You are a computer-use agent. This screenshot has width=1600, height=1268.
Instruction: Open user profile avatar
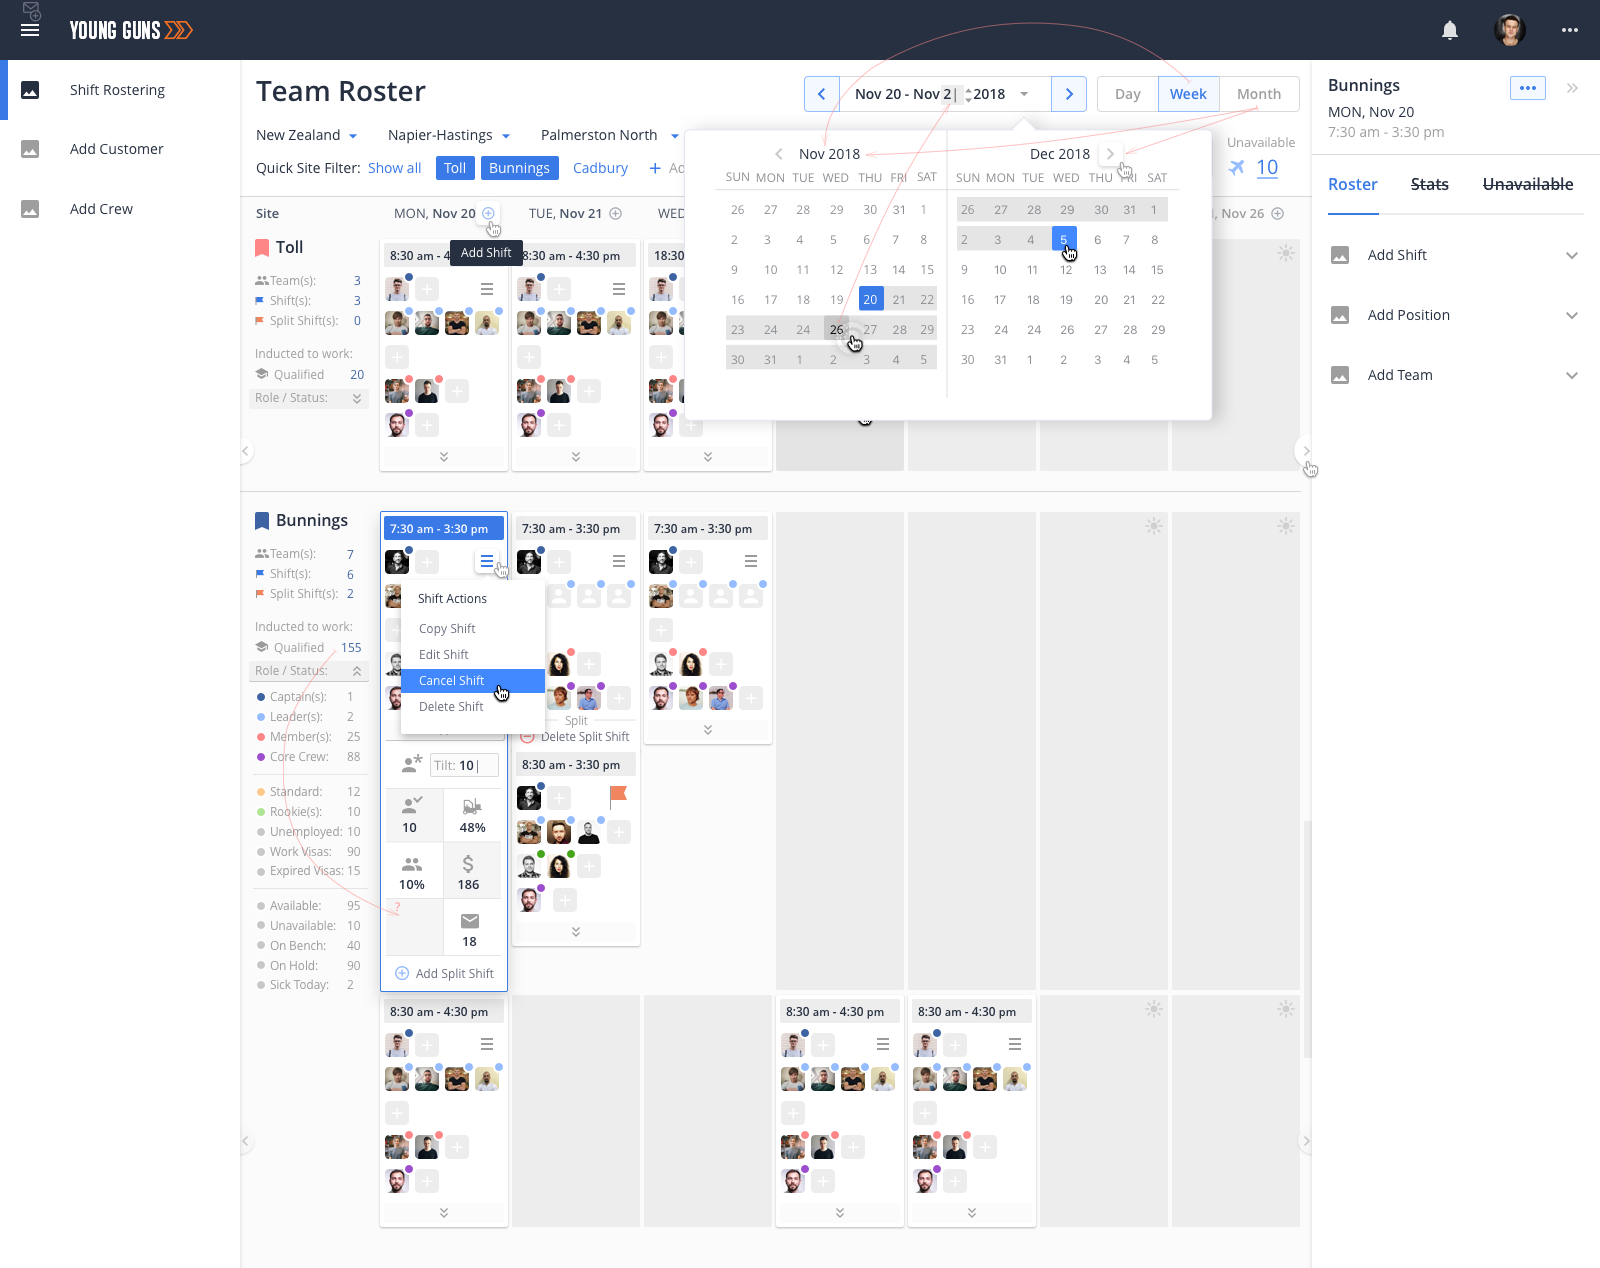1510,30
